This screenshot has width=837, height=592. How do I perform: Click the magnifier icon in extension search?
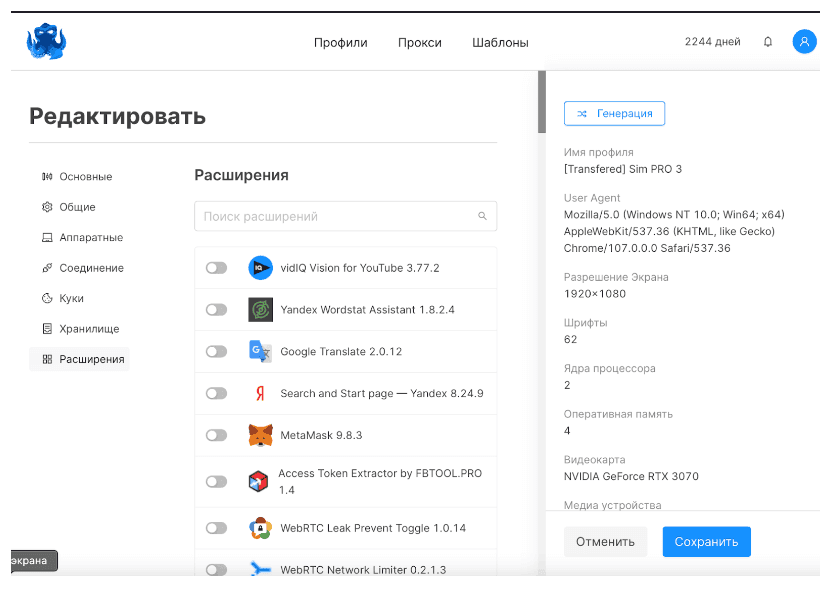coord(481,216)
